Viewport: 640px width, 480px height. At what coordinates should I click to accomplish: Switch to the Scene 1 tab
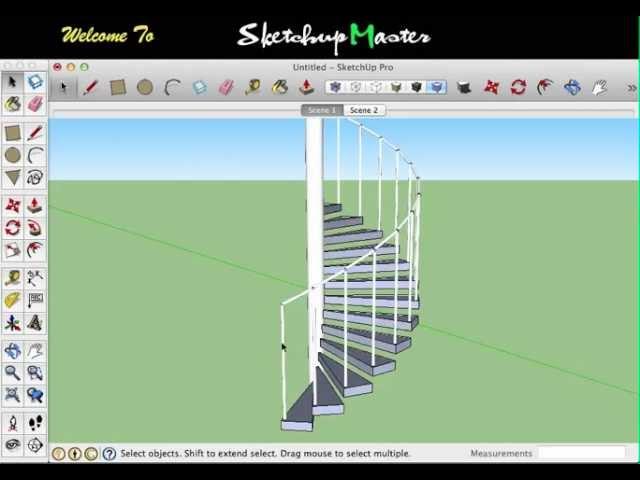(322, 110)
